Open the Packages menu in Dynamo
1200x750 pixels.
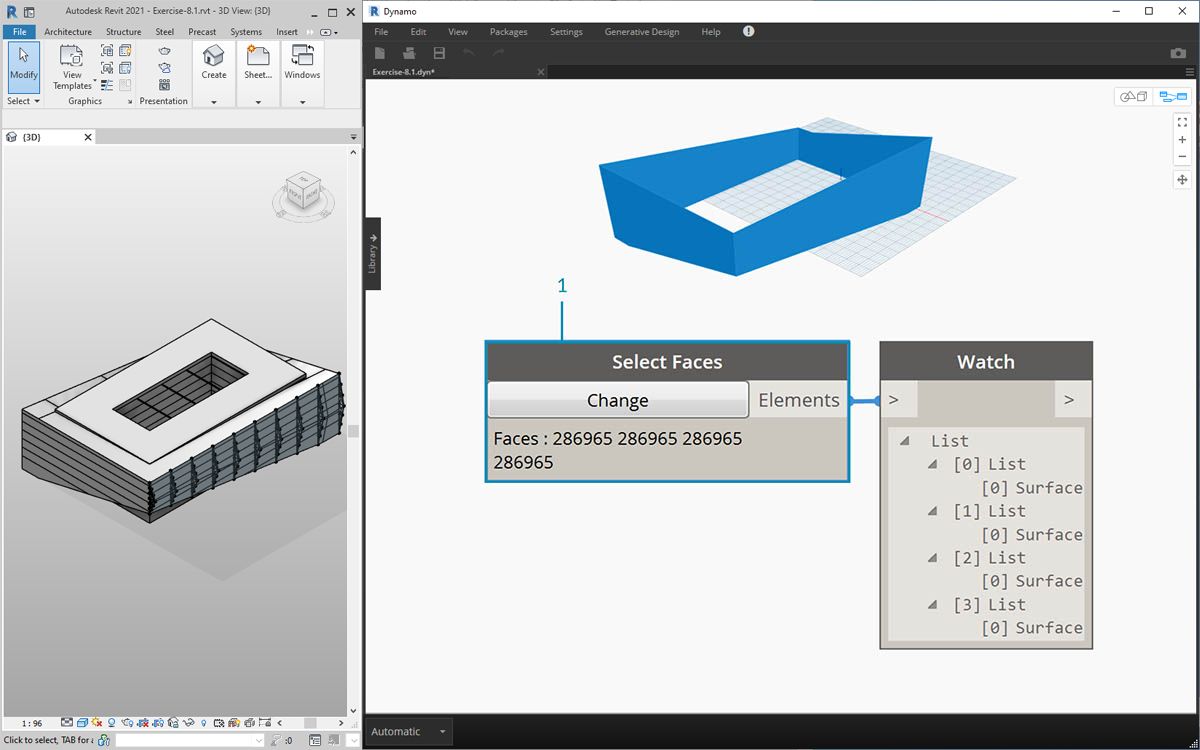pyautogui.click(x=508, y=32)
